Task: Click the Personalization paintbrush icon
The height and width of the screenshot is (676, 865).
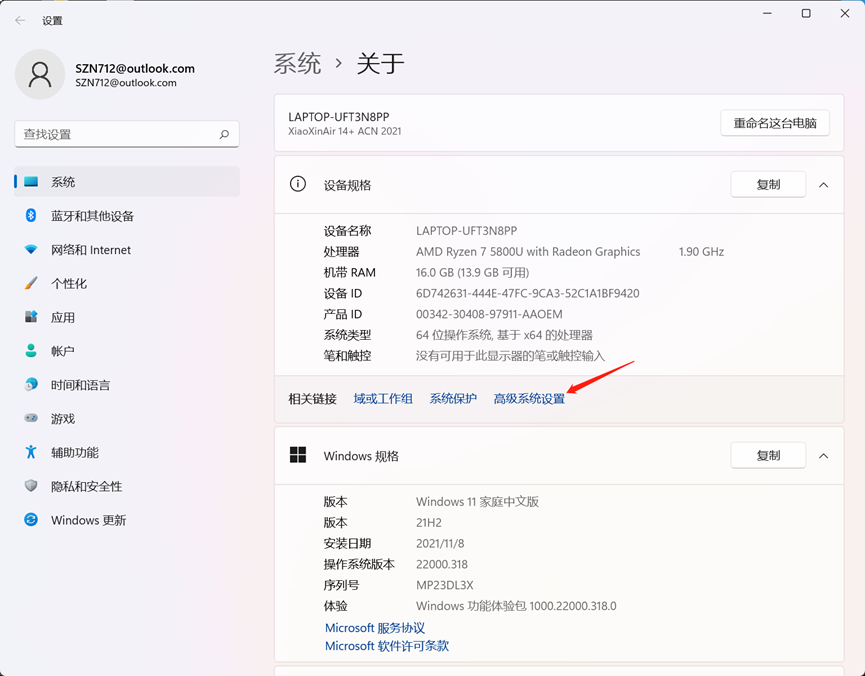Action: click(31, 283)
